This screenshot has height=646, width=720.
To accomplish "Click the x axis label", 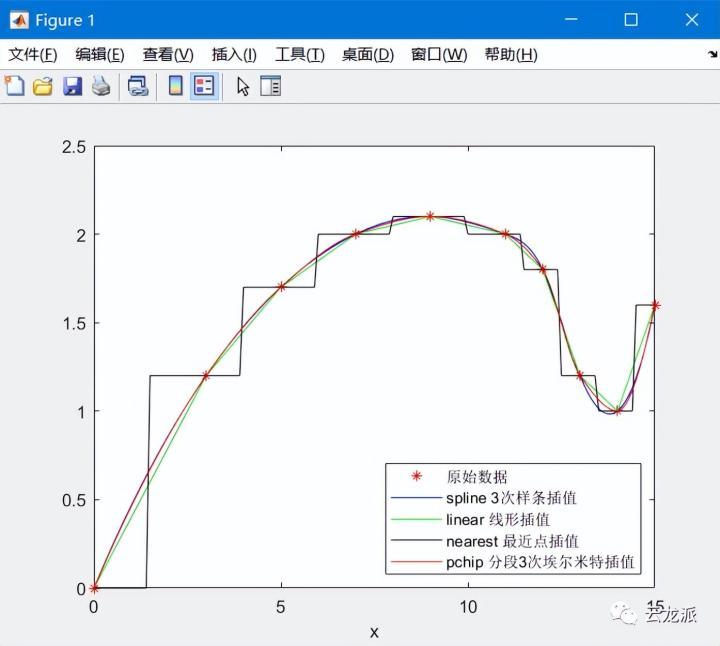I will 374,632.
